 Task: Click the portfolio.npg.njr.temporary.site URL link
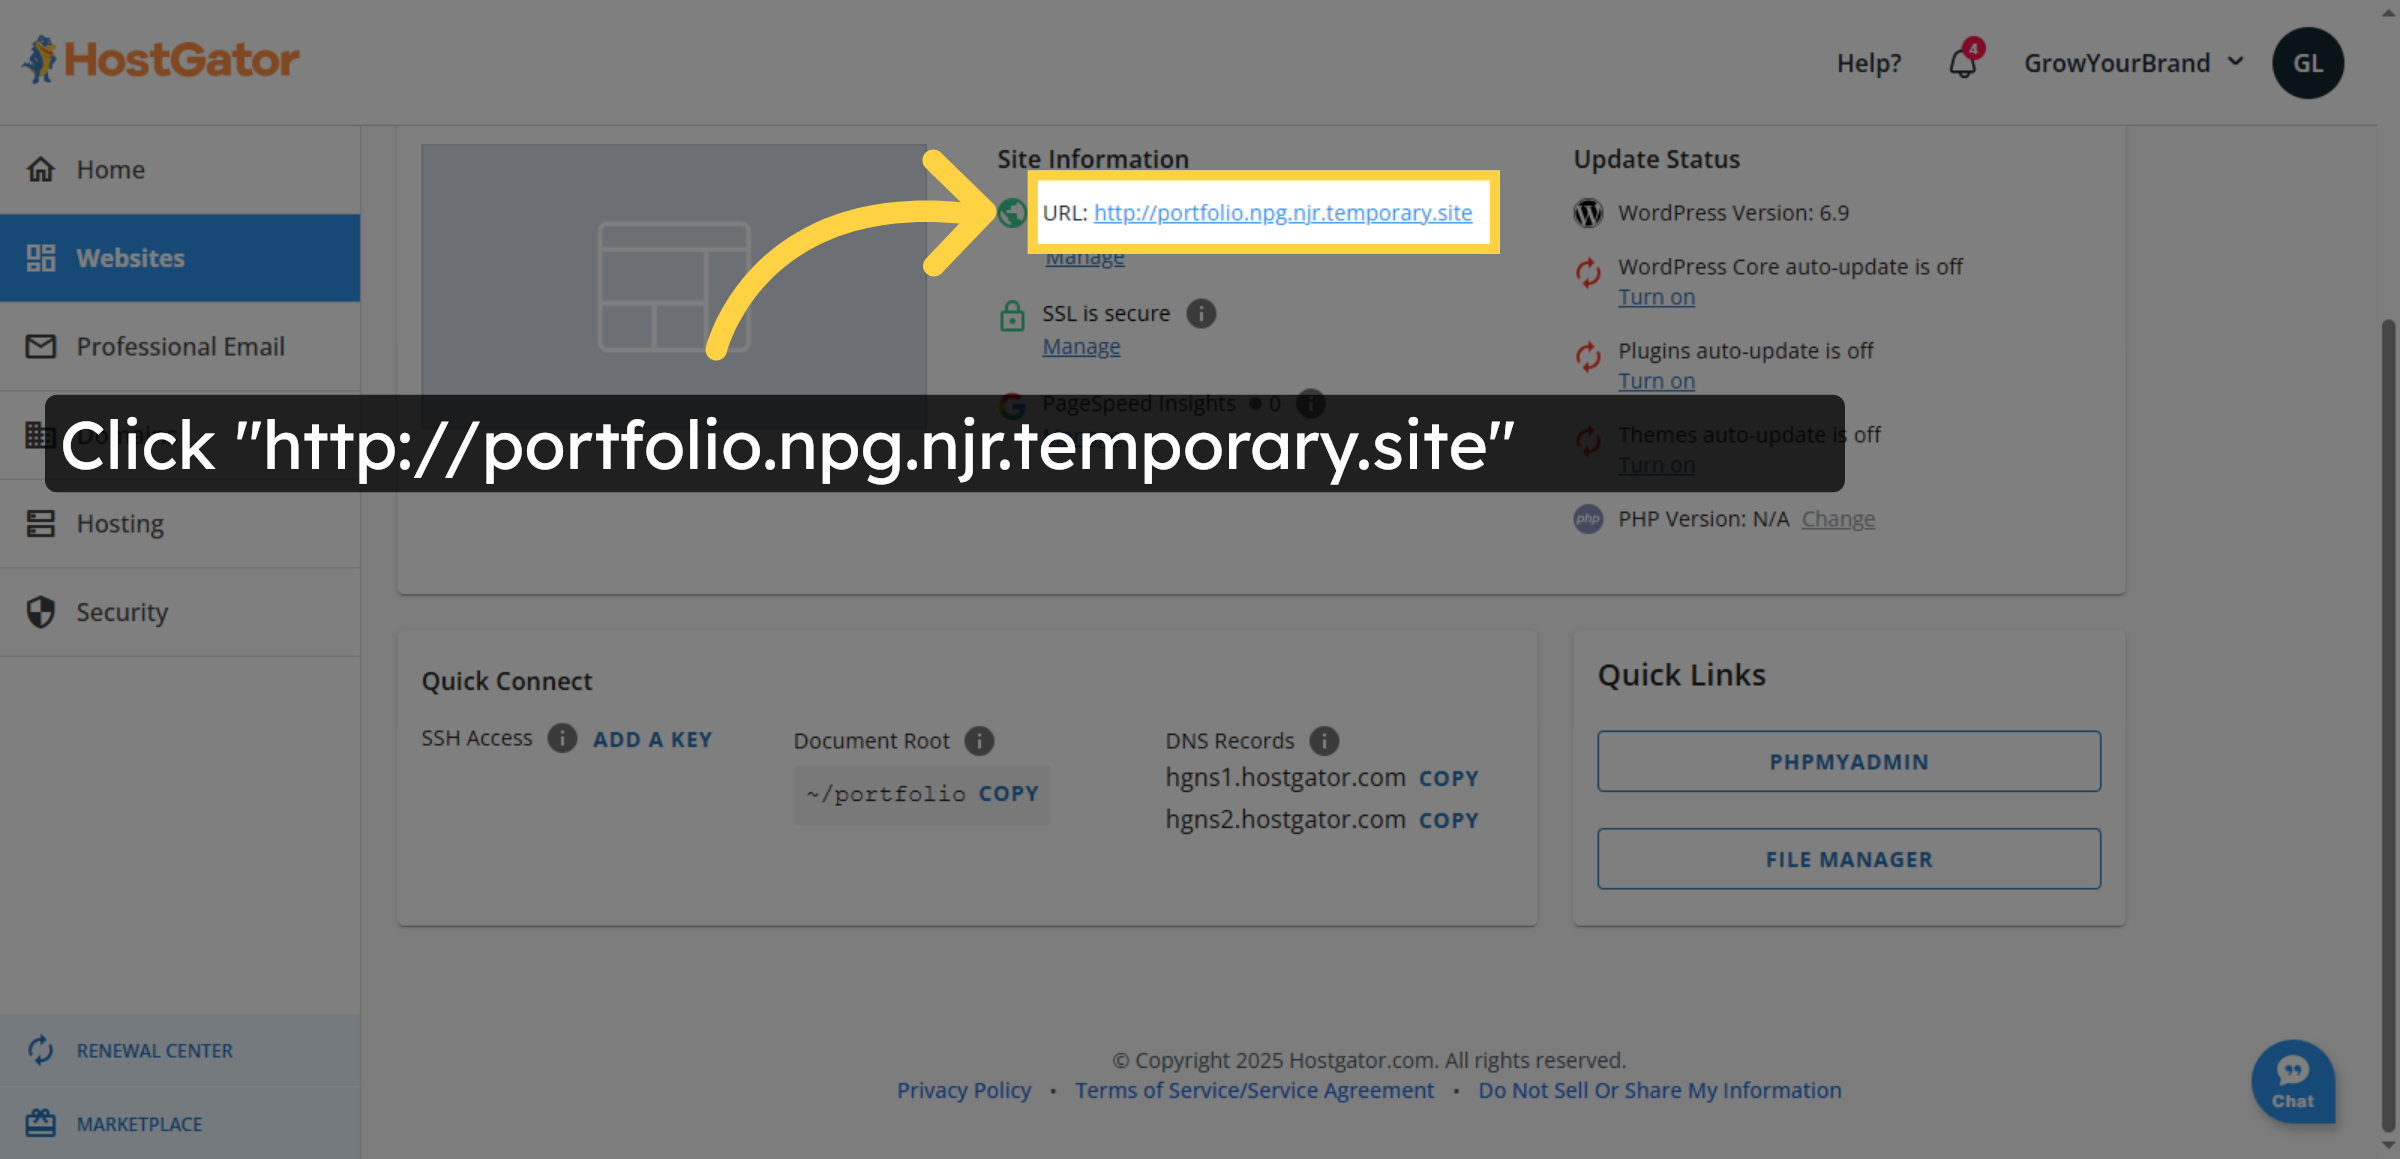click(x=1283, y=212)
